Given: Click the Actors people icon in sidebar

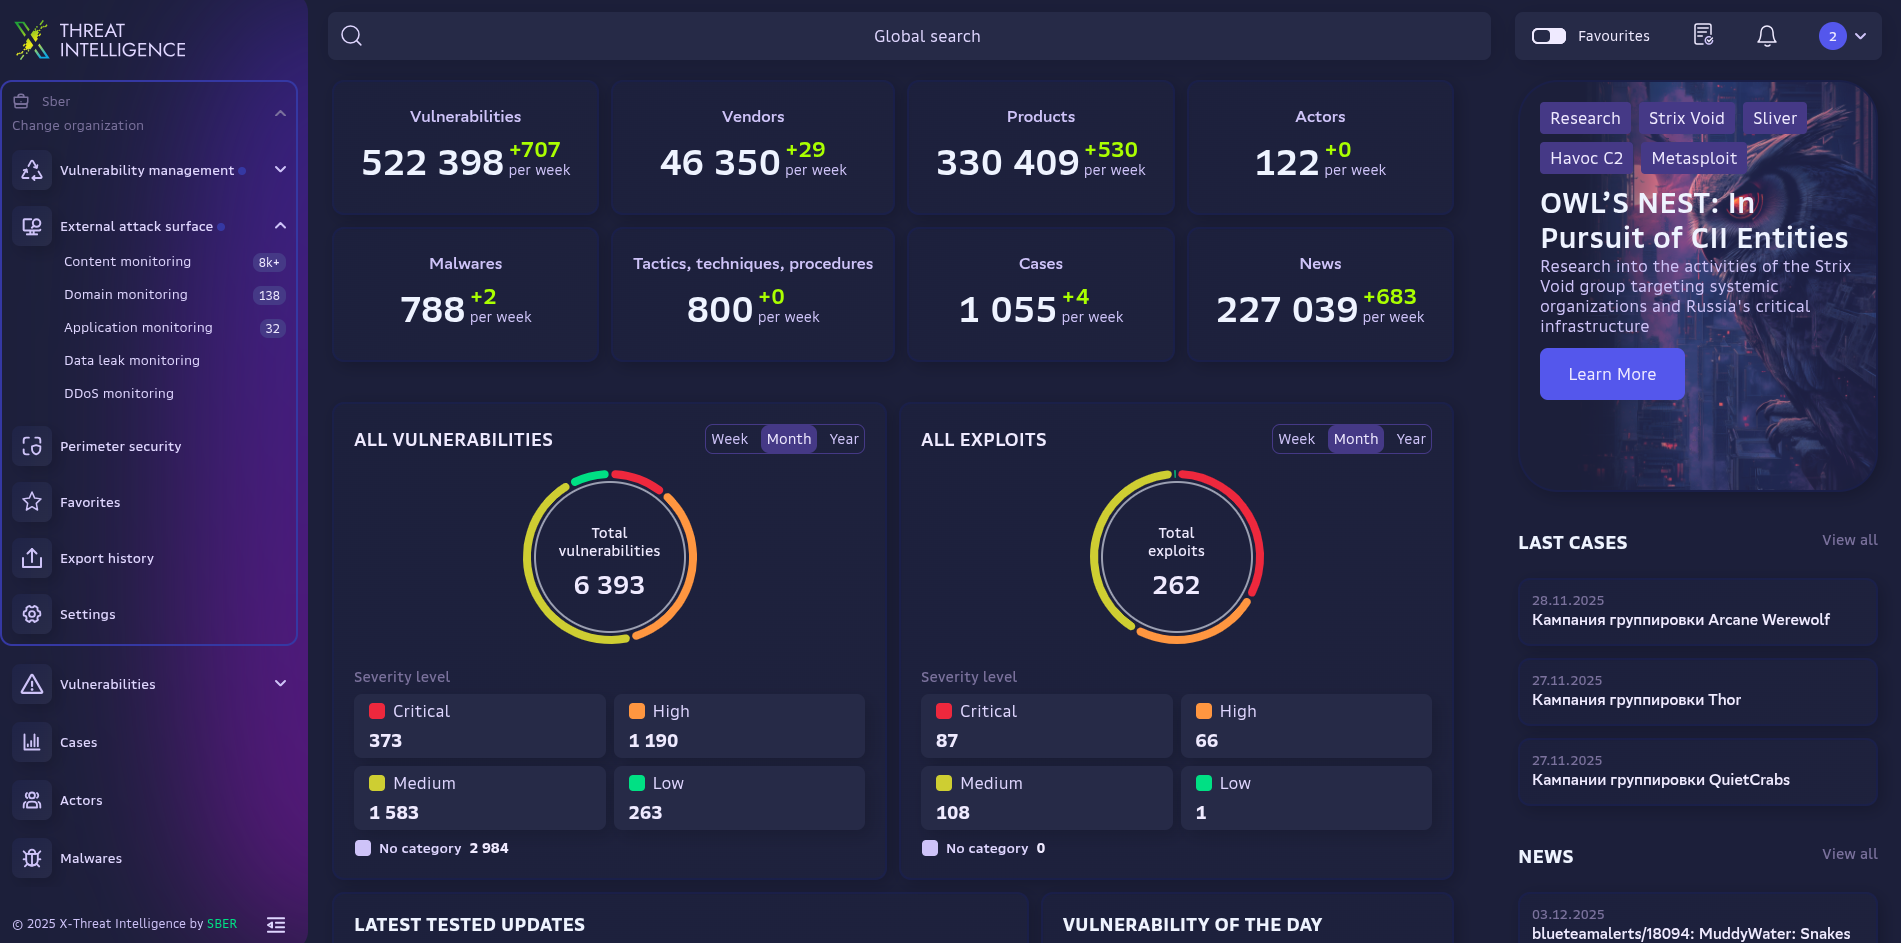Looking at the screenshot, I should tap(32, 800).
